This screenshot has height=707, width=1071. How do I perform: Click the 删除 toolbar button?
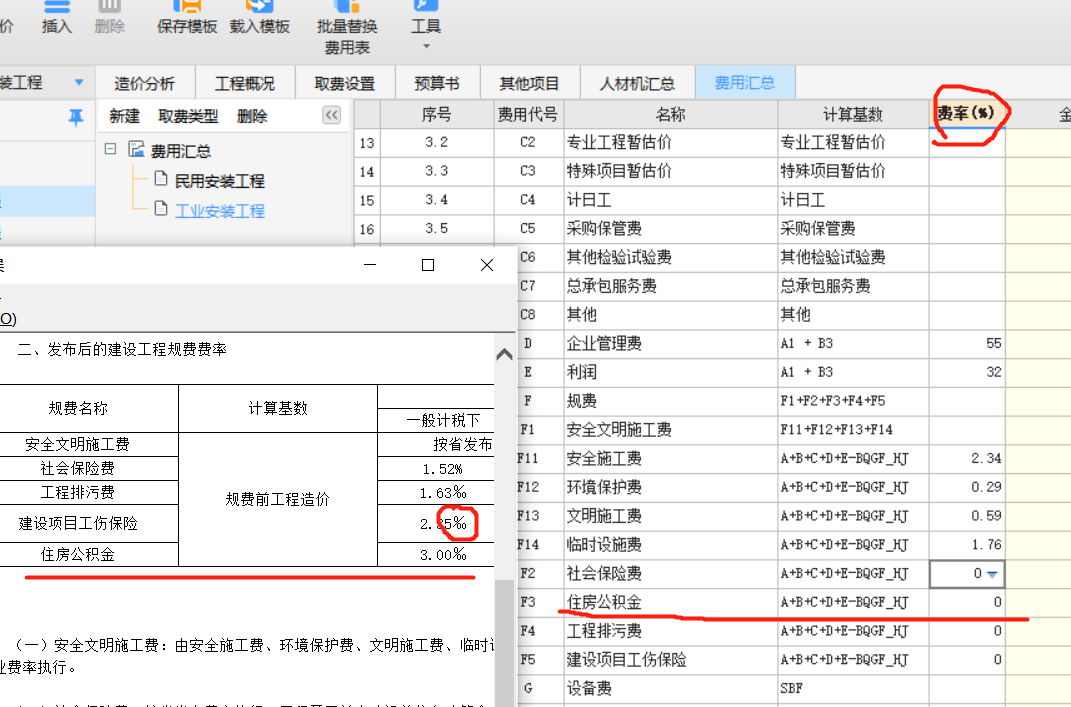coord(109,18)
